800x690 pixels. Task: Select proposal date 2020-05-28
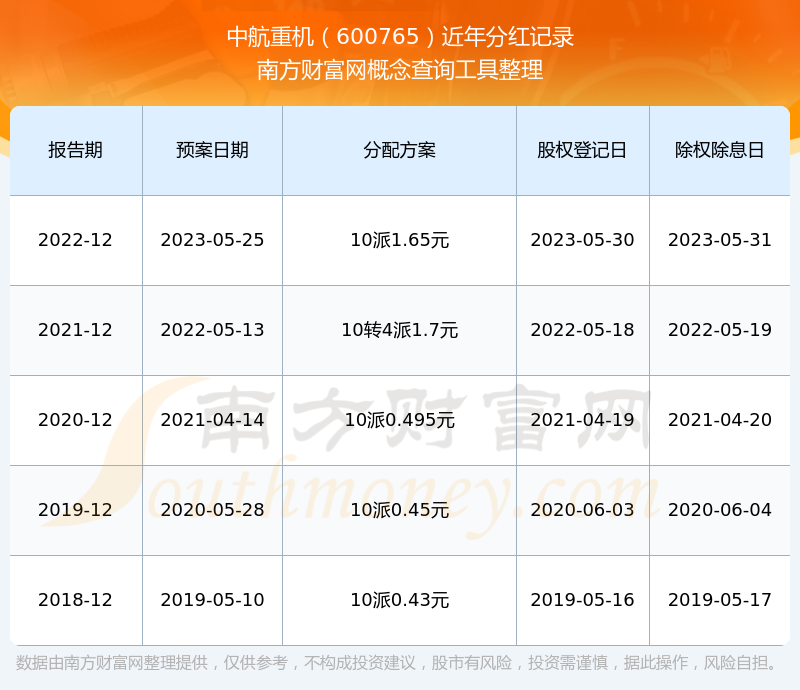coord(212,510)
